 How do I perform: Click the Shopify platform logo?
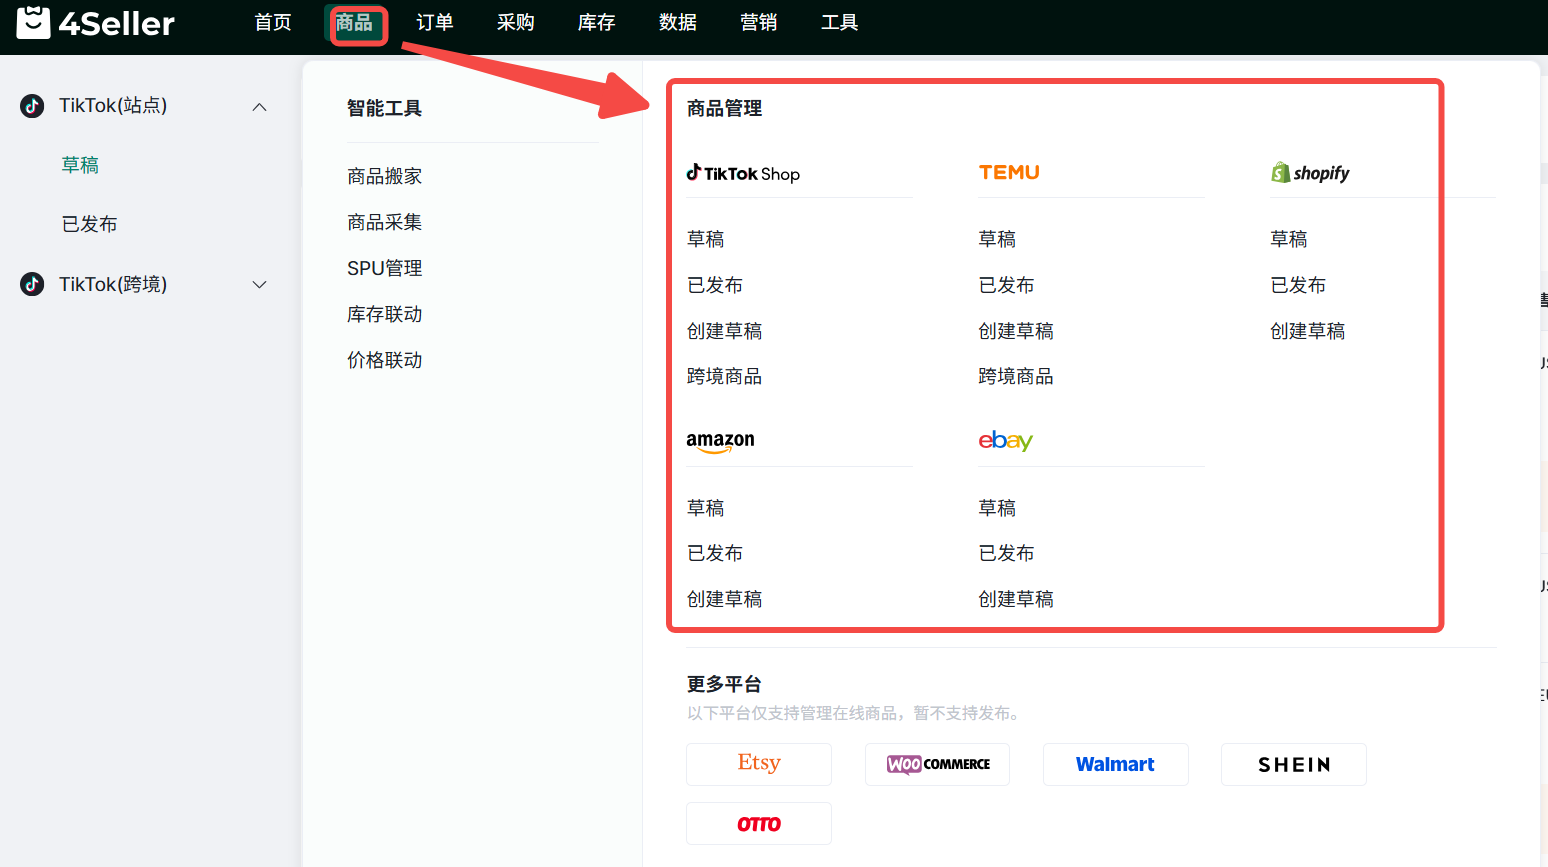(1310, 173)
